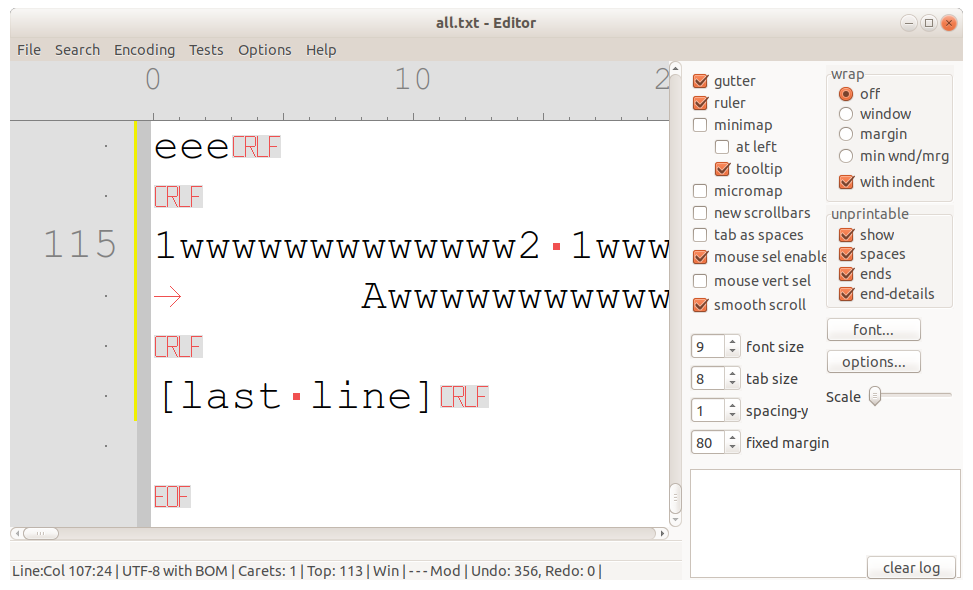The height and width of the screenshot is (590, 973).
Task: Open the Tests menu
Action: click(x=206, y=49)
